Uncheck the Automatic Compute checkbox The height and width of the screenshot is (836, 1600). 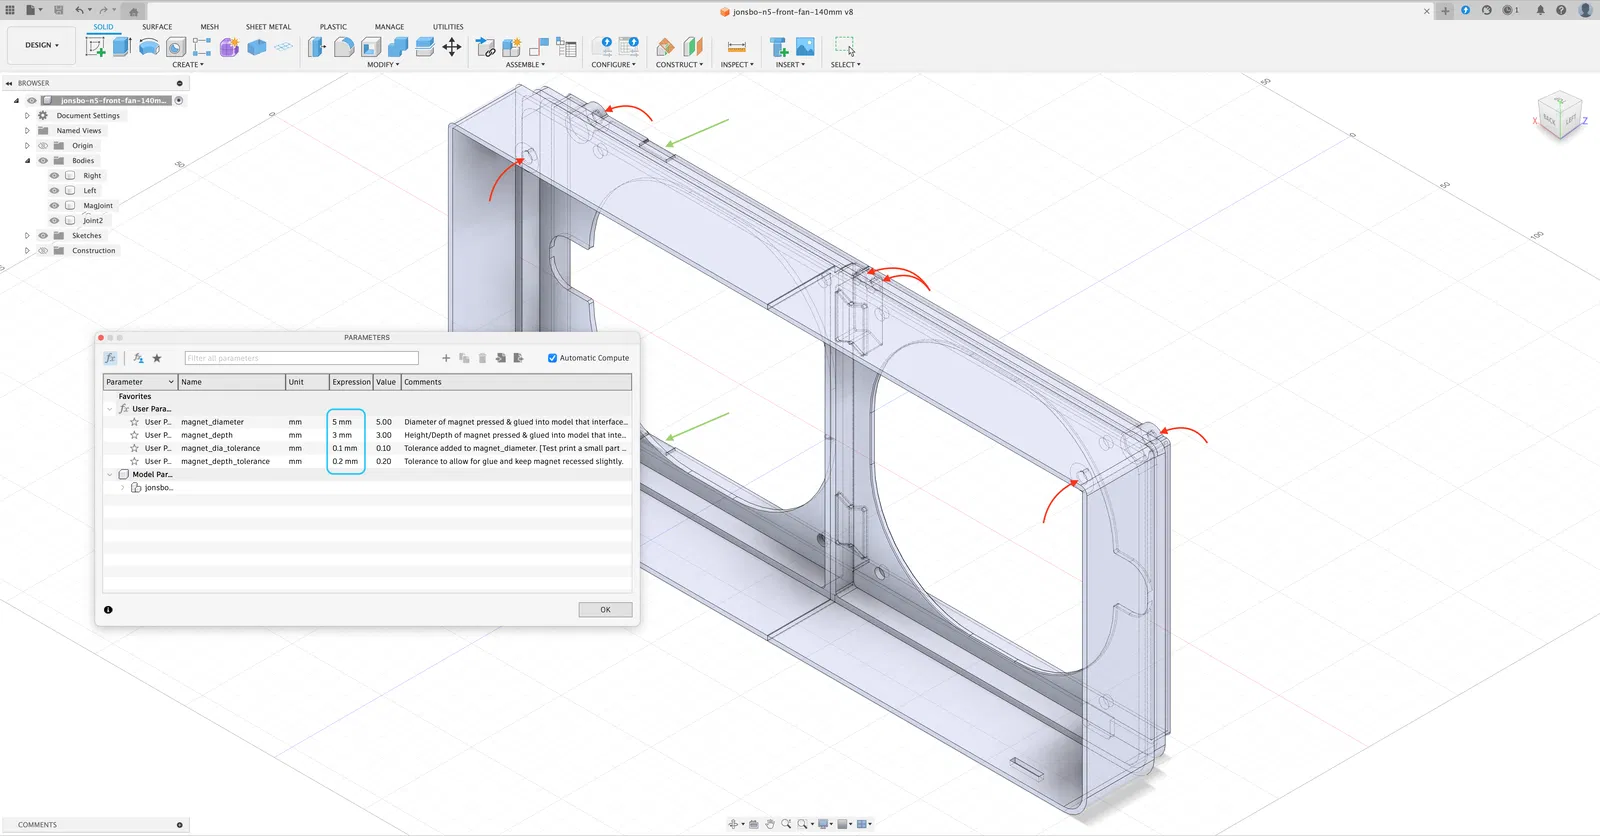click(x=552, y=358)
